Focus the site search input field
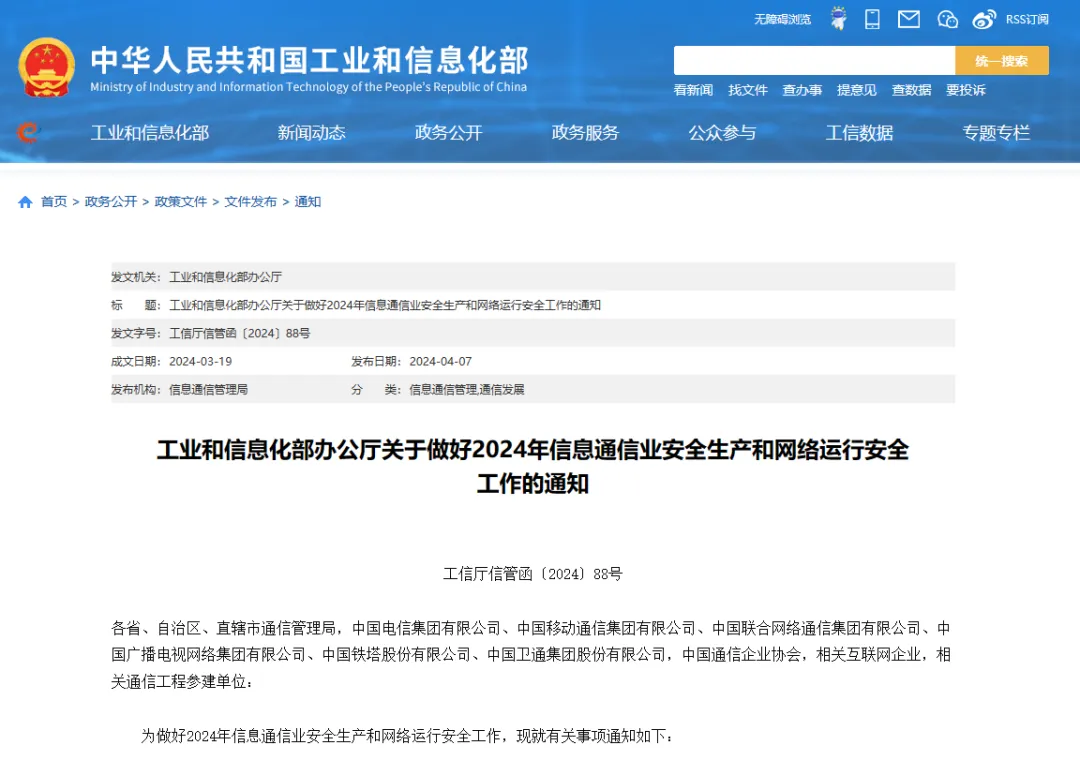1080x775 pixels. pyautogui.click(x=813, y=61)
